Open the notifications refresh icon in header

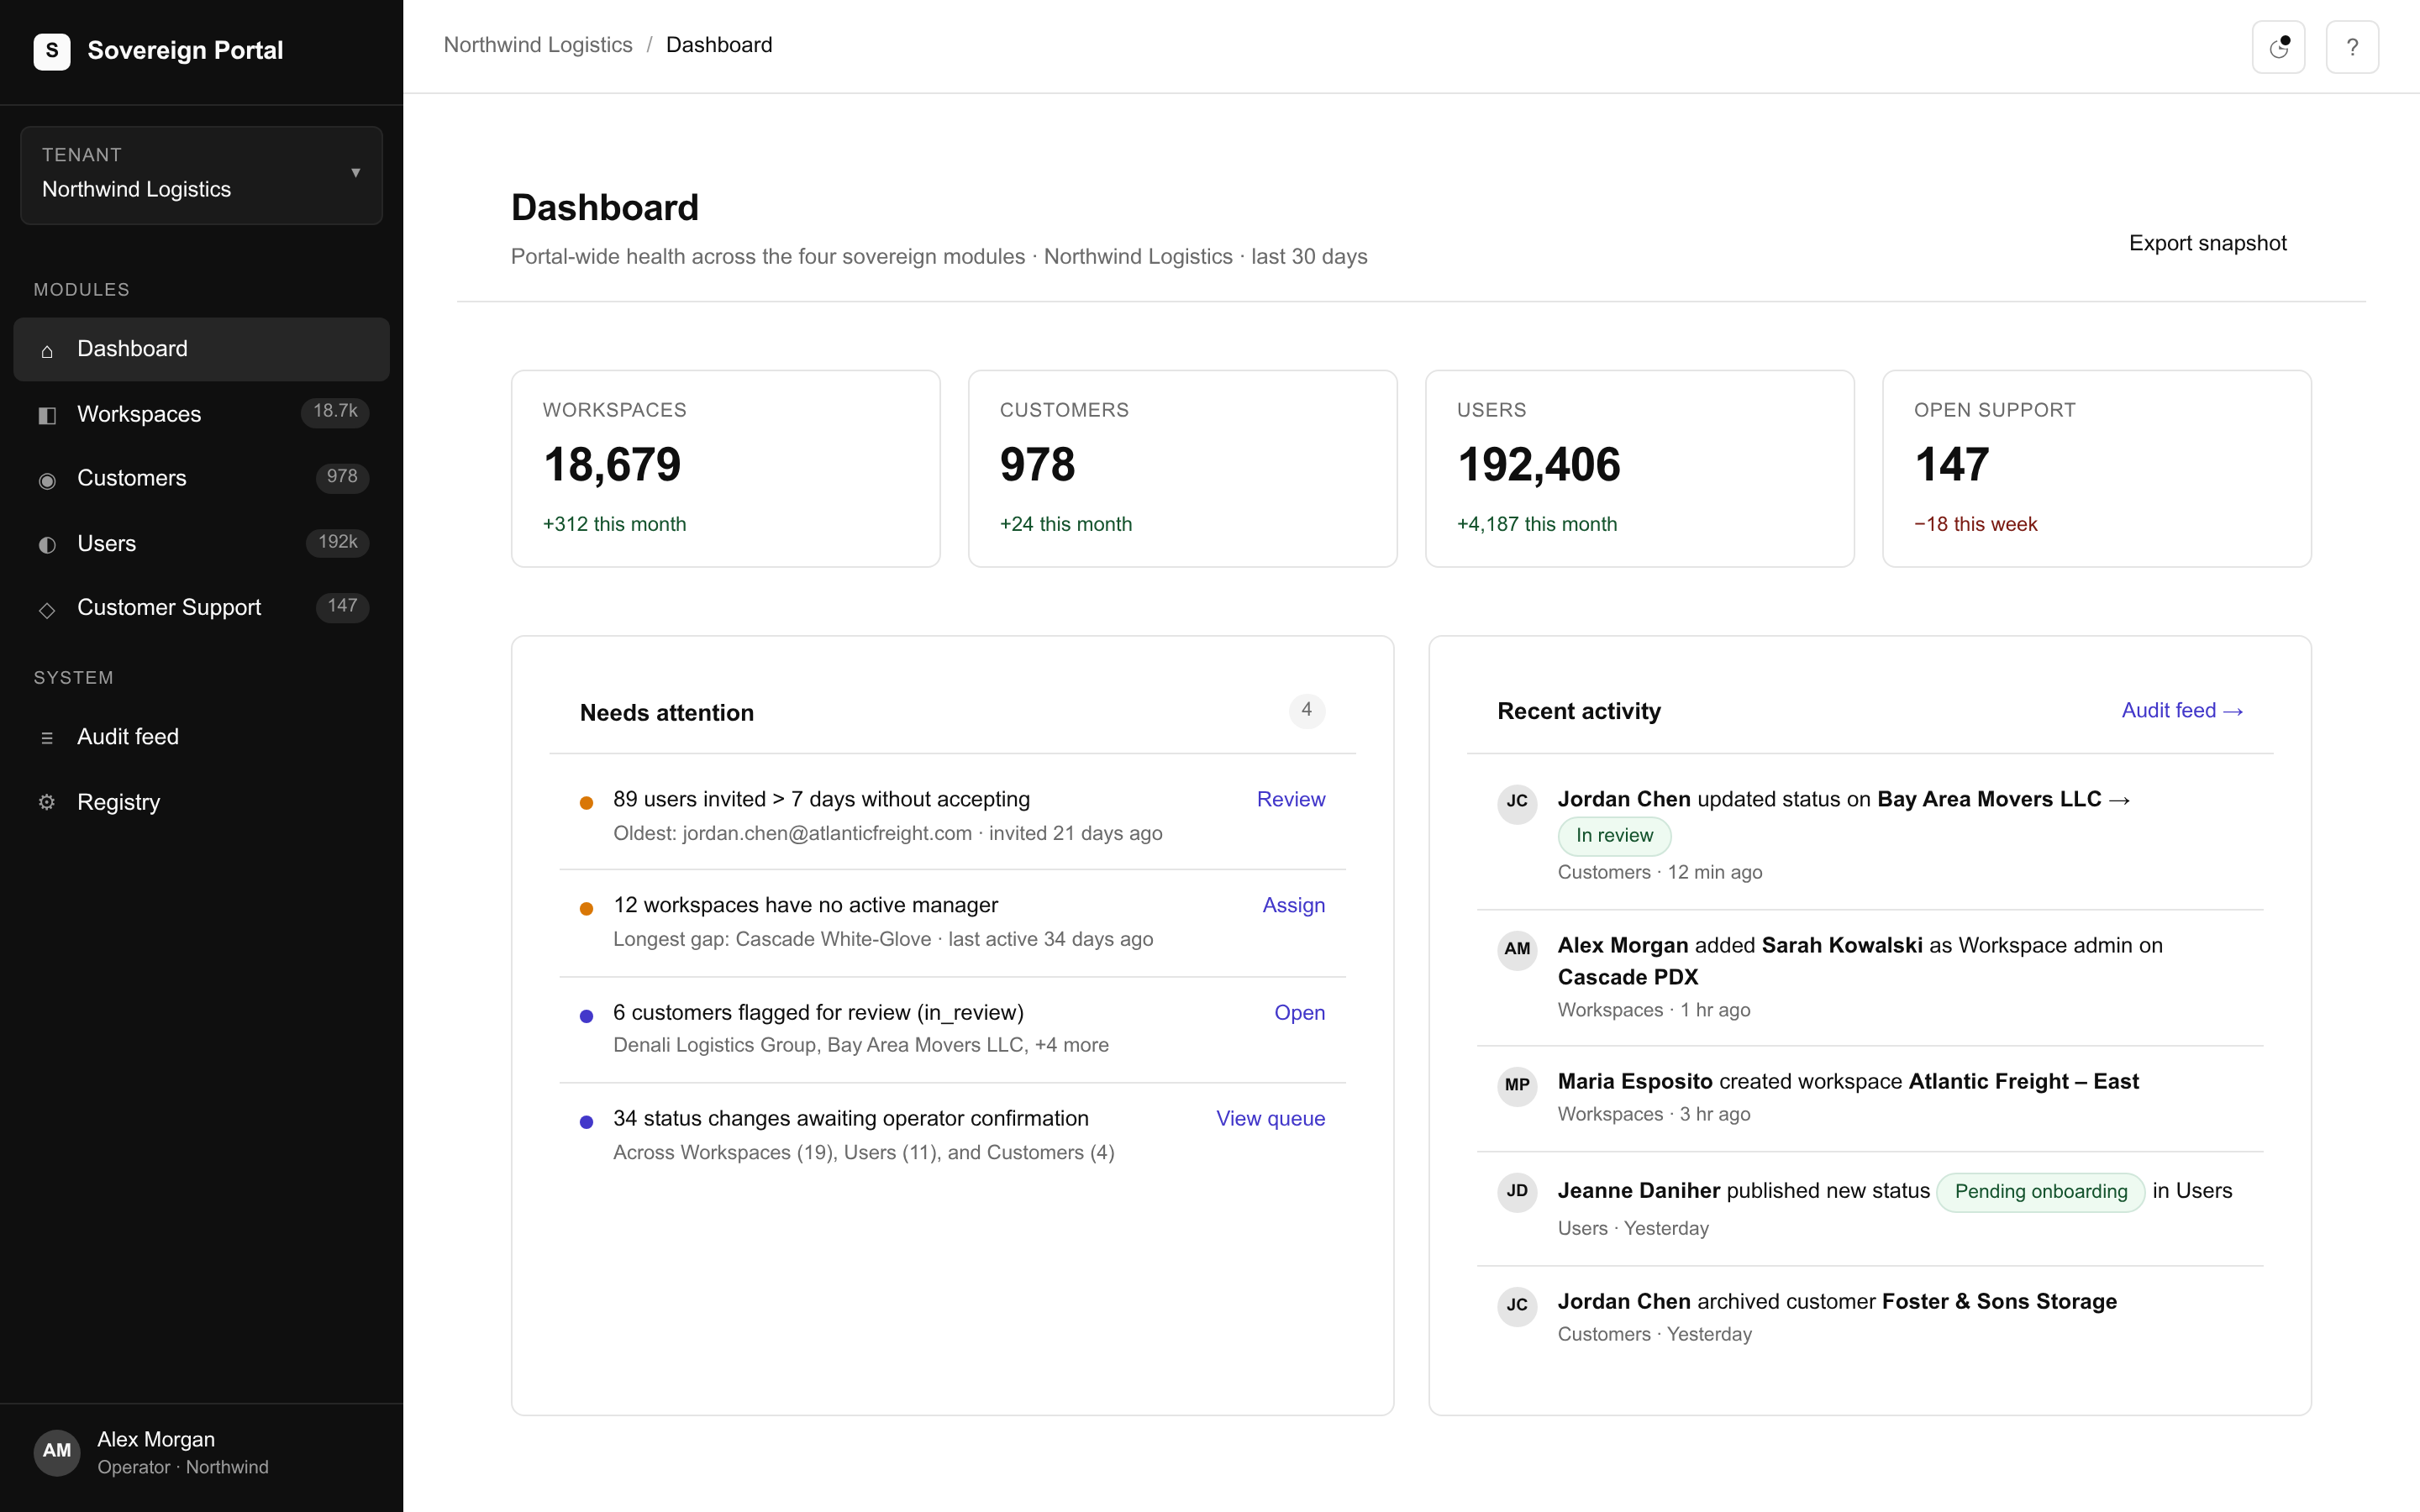pos(2278,47)
